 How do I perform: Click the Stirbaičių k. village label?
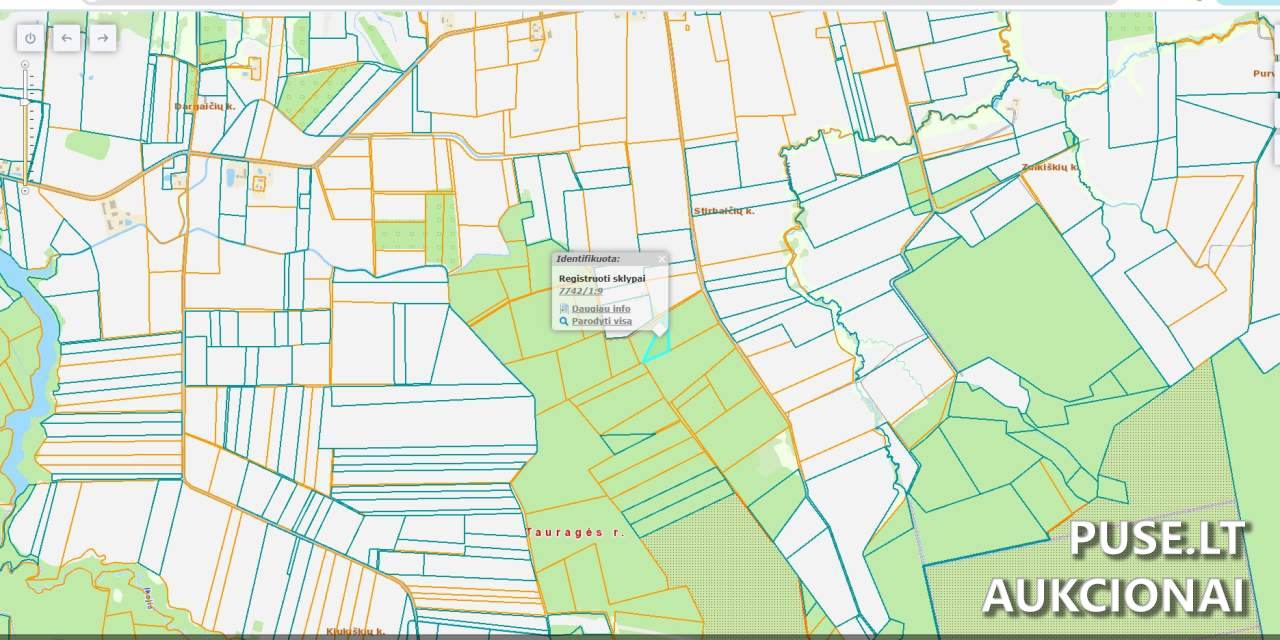click(x=723, y=211)
